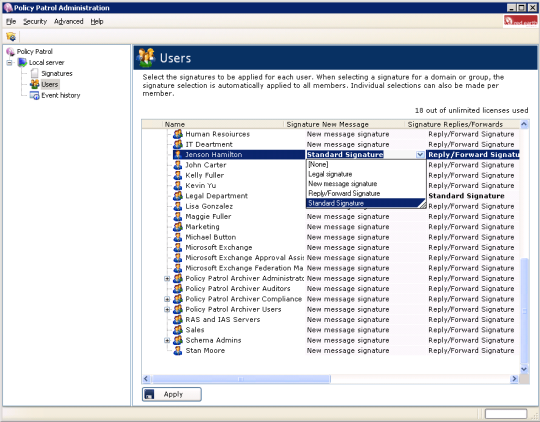Choose Standard Signature in the dropdown list
Screen dimensions: 540x422
click(x=366, y=203)
